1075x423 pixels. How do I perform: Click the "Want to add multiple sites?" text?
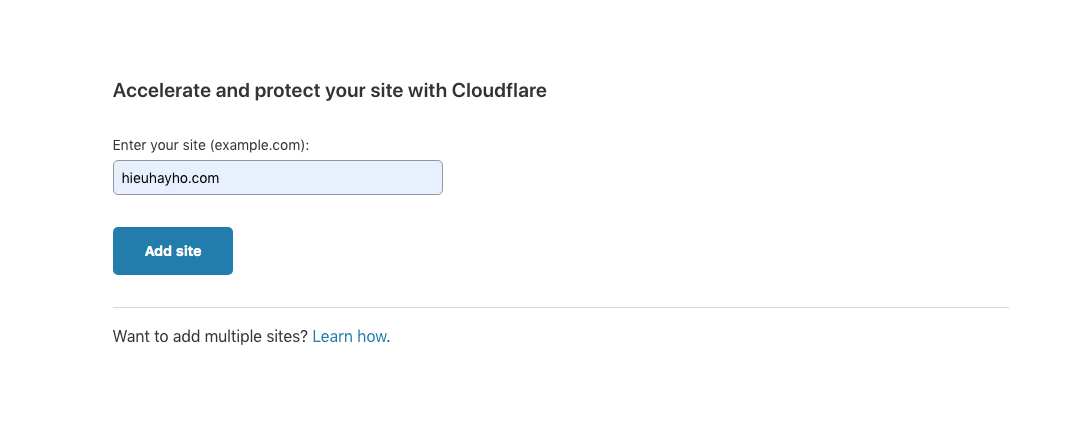click(210, 337)
